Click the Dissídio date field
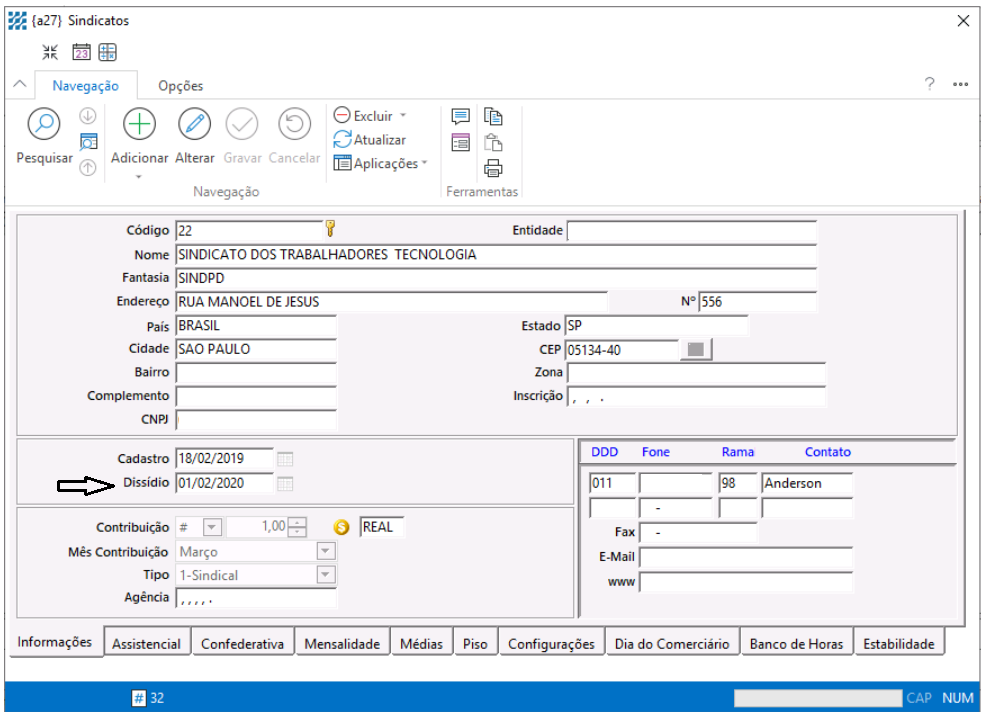 point(225,483)
